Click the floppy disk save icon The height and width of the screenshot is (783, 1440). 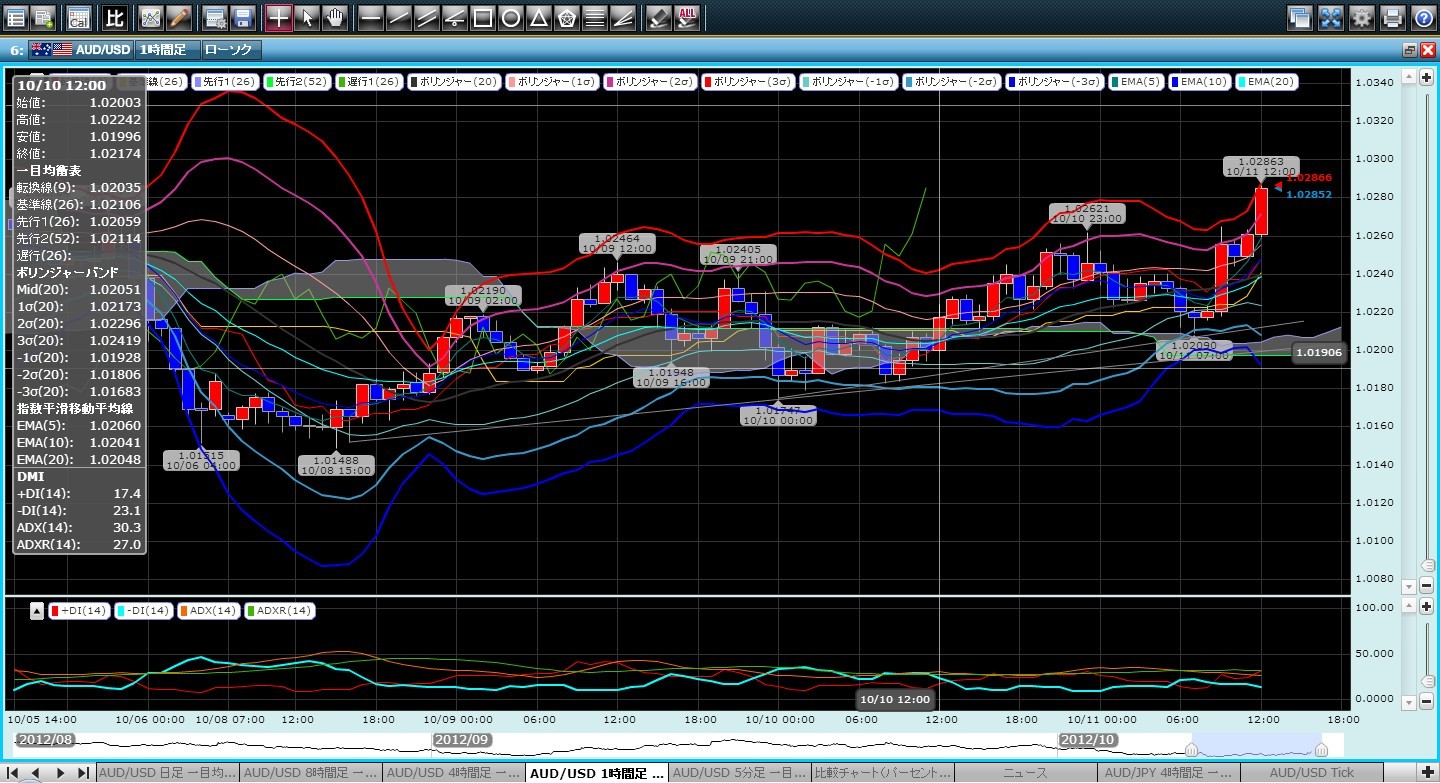click(x=241, y=17)
